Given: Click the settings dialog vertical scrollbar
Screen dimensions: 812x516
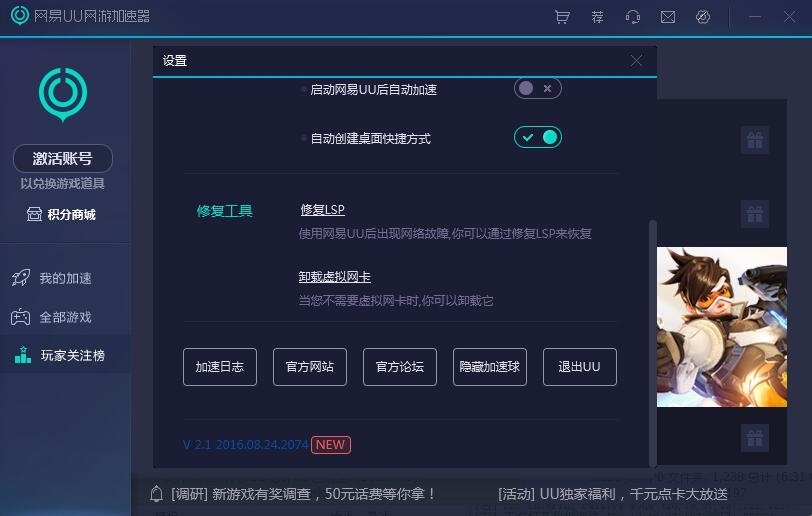Looking at the screenshot, I should (653, 342).
